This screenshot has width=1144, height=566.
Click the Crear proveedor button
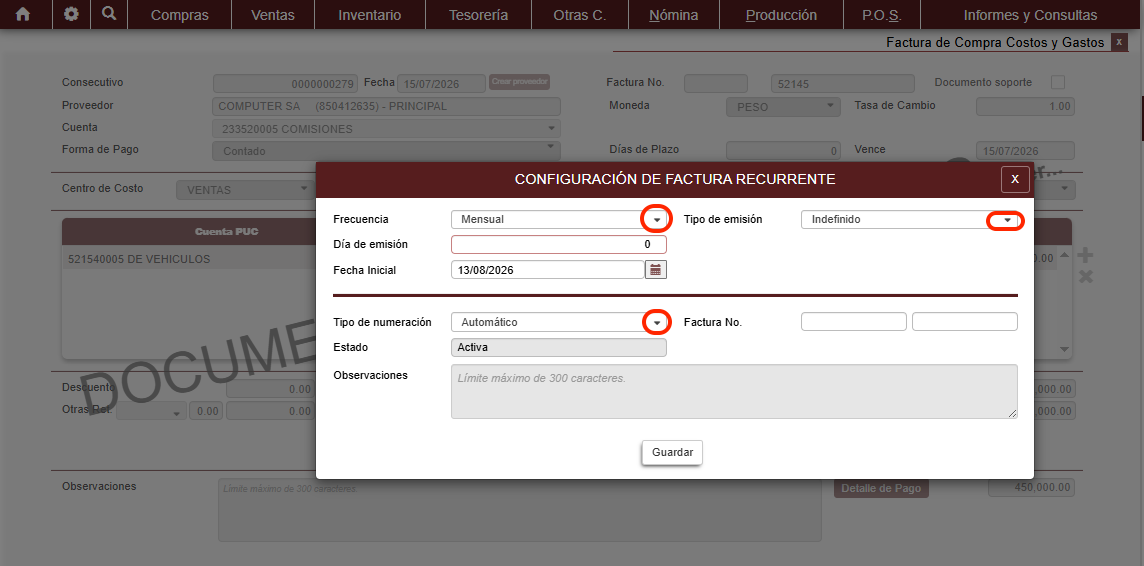tap(519, 82)
